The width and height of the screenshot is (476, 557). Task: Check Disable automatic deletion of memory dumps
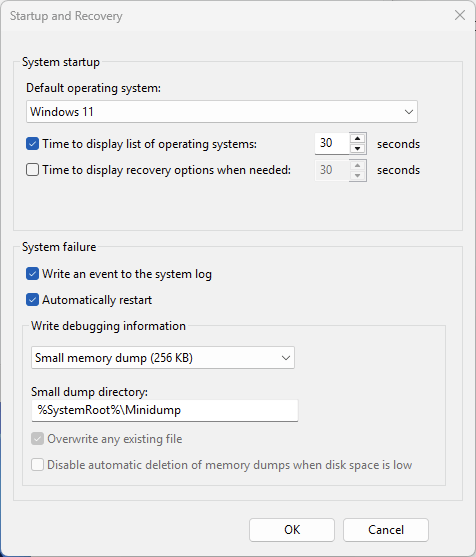point(37,465)
